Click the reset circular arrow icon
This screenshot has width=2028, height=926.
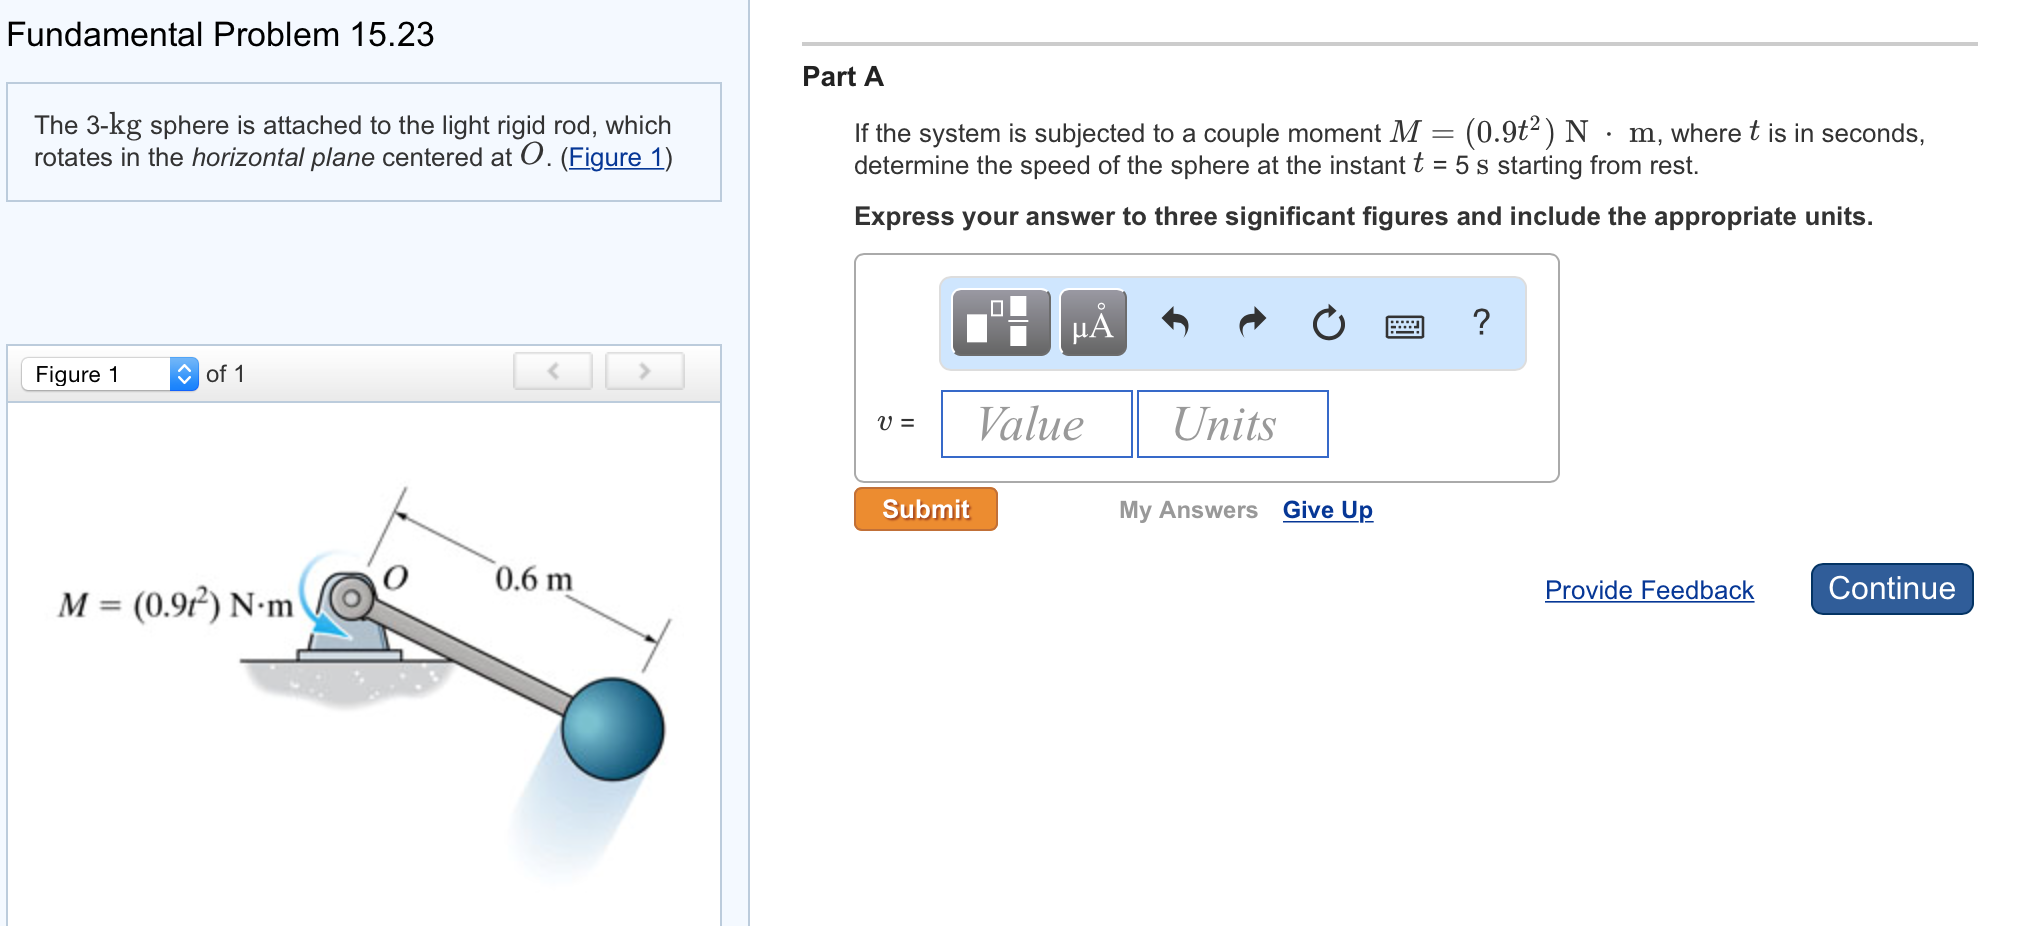tap(1328, 323)
